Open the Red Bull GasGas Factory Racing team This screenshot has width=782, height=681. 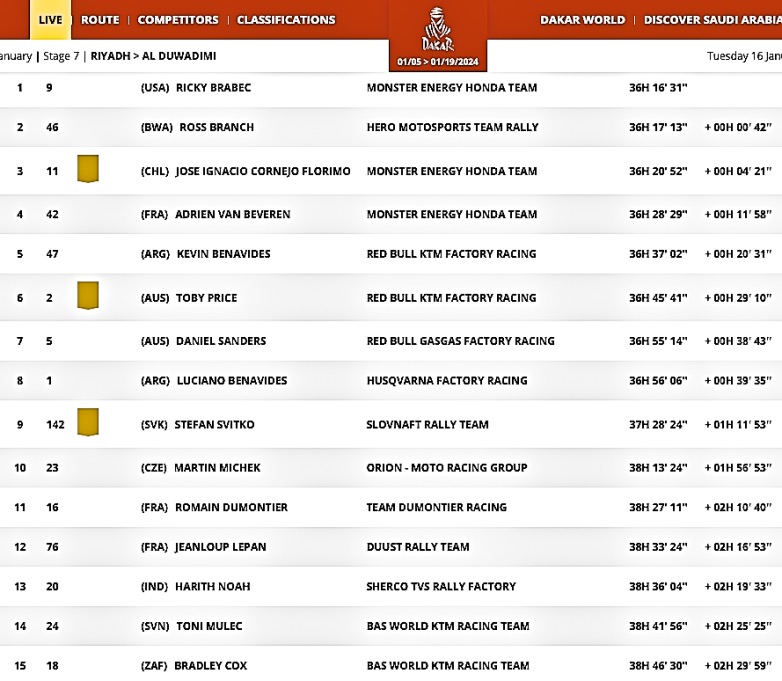coord(460,341)
